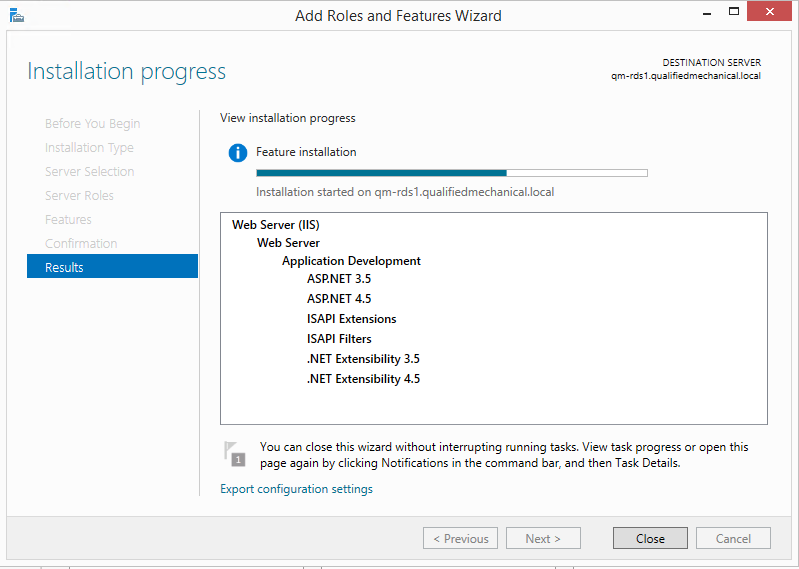This screenshot has width=799, height=569.
Task: Click ISAPI Filters entry
Action: pyautogui.click(x=339, y=339)
